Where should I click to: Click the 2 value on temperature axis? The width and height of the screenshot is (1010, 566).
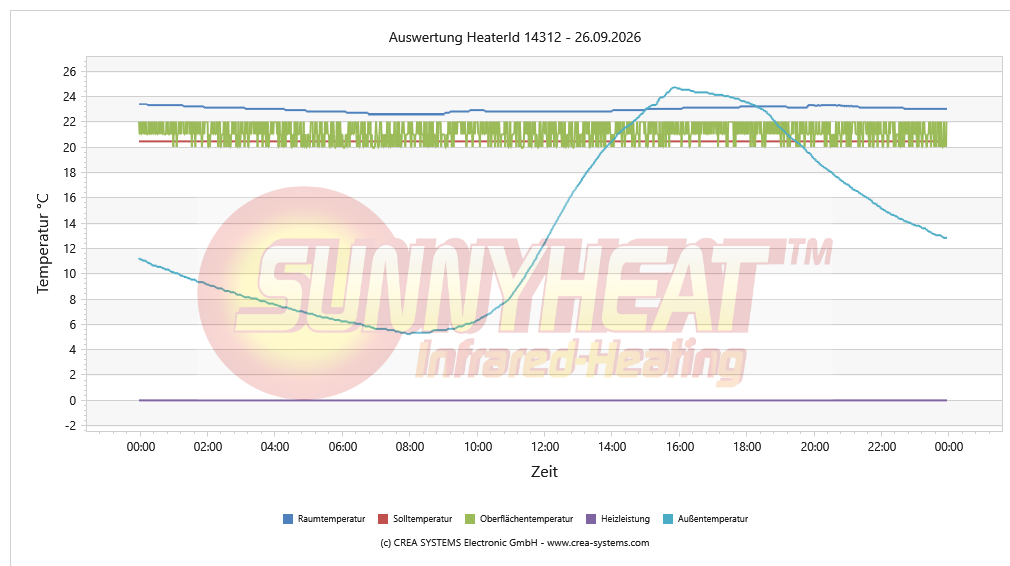(x=73, y=375)
